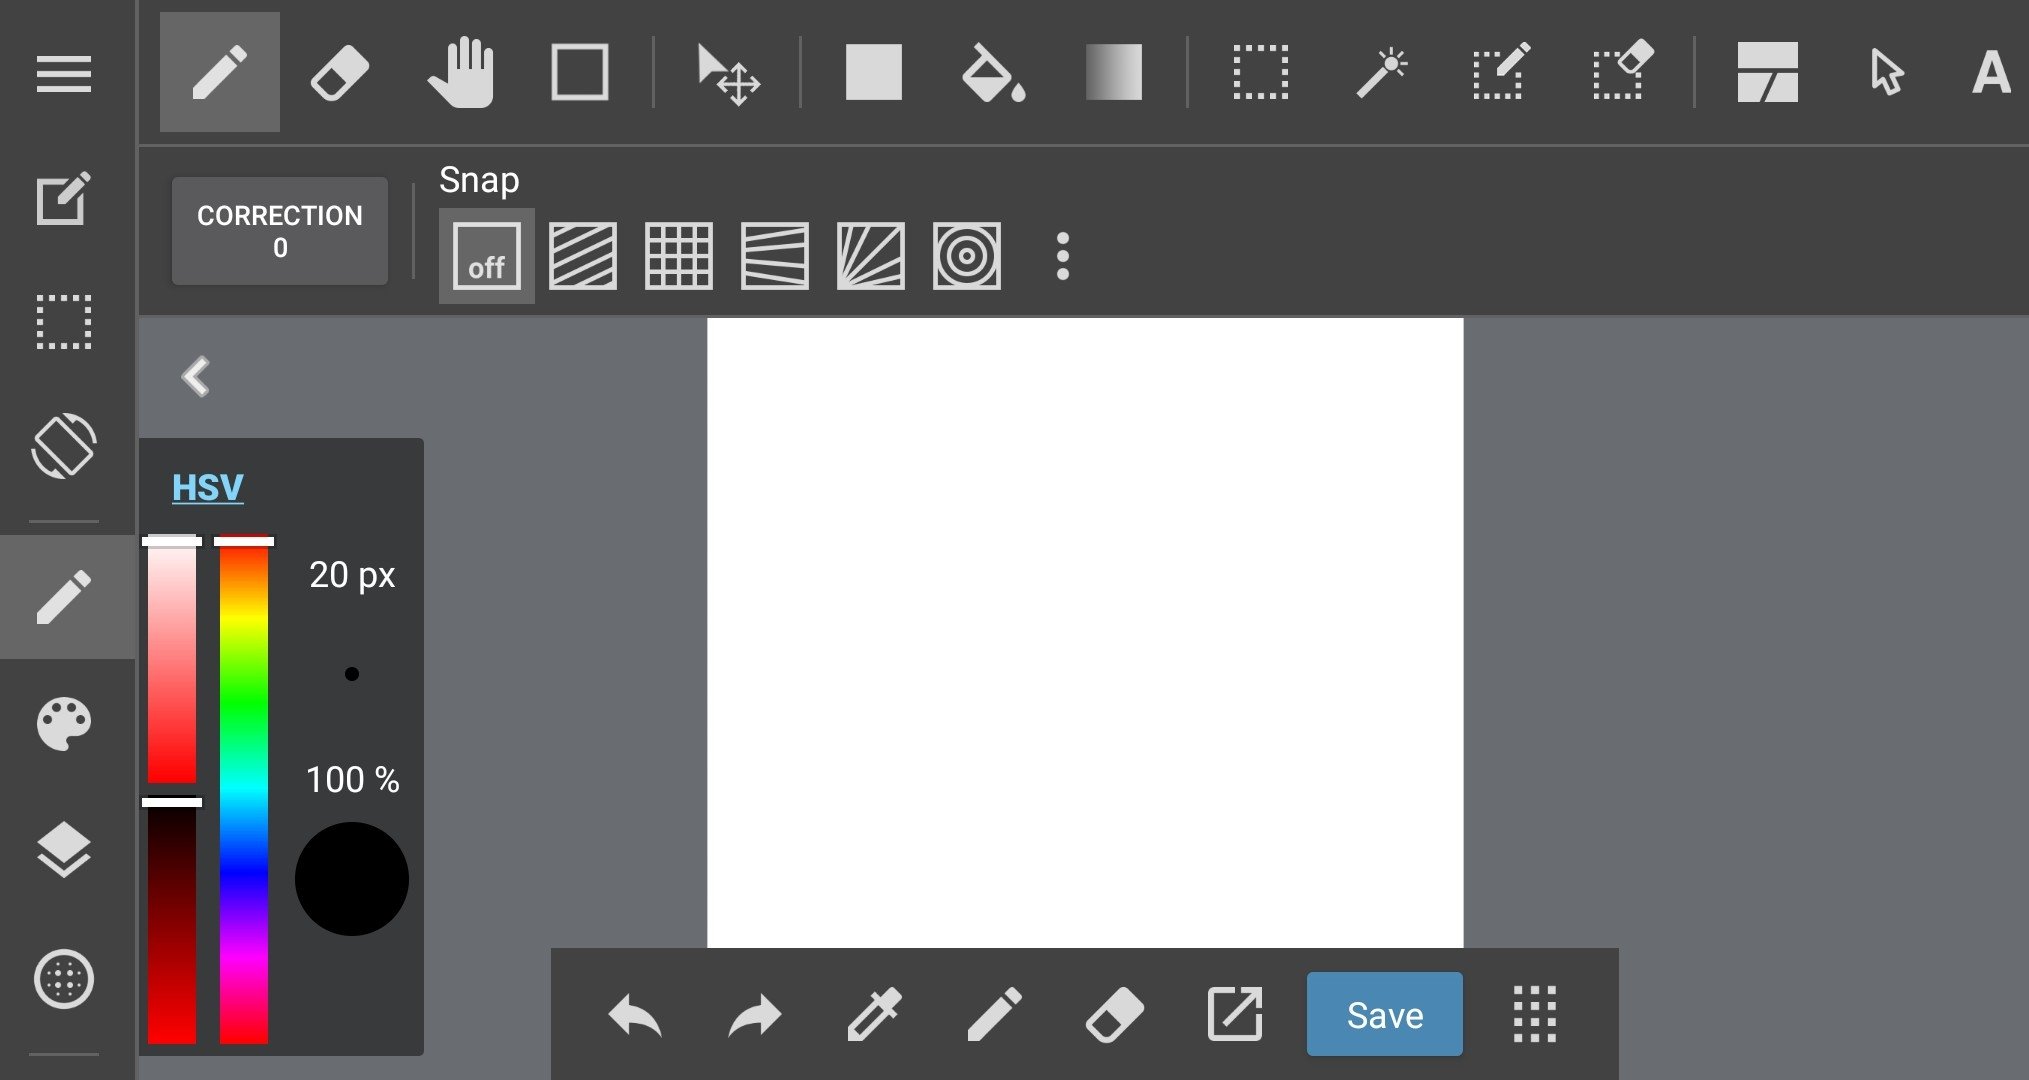
Task: Switch to HSV color mode label
Action: coord(207,487)
